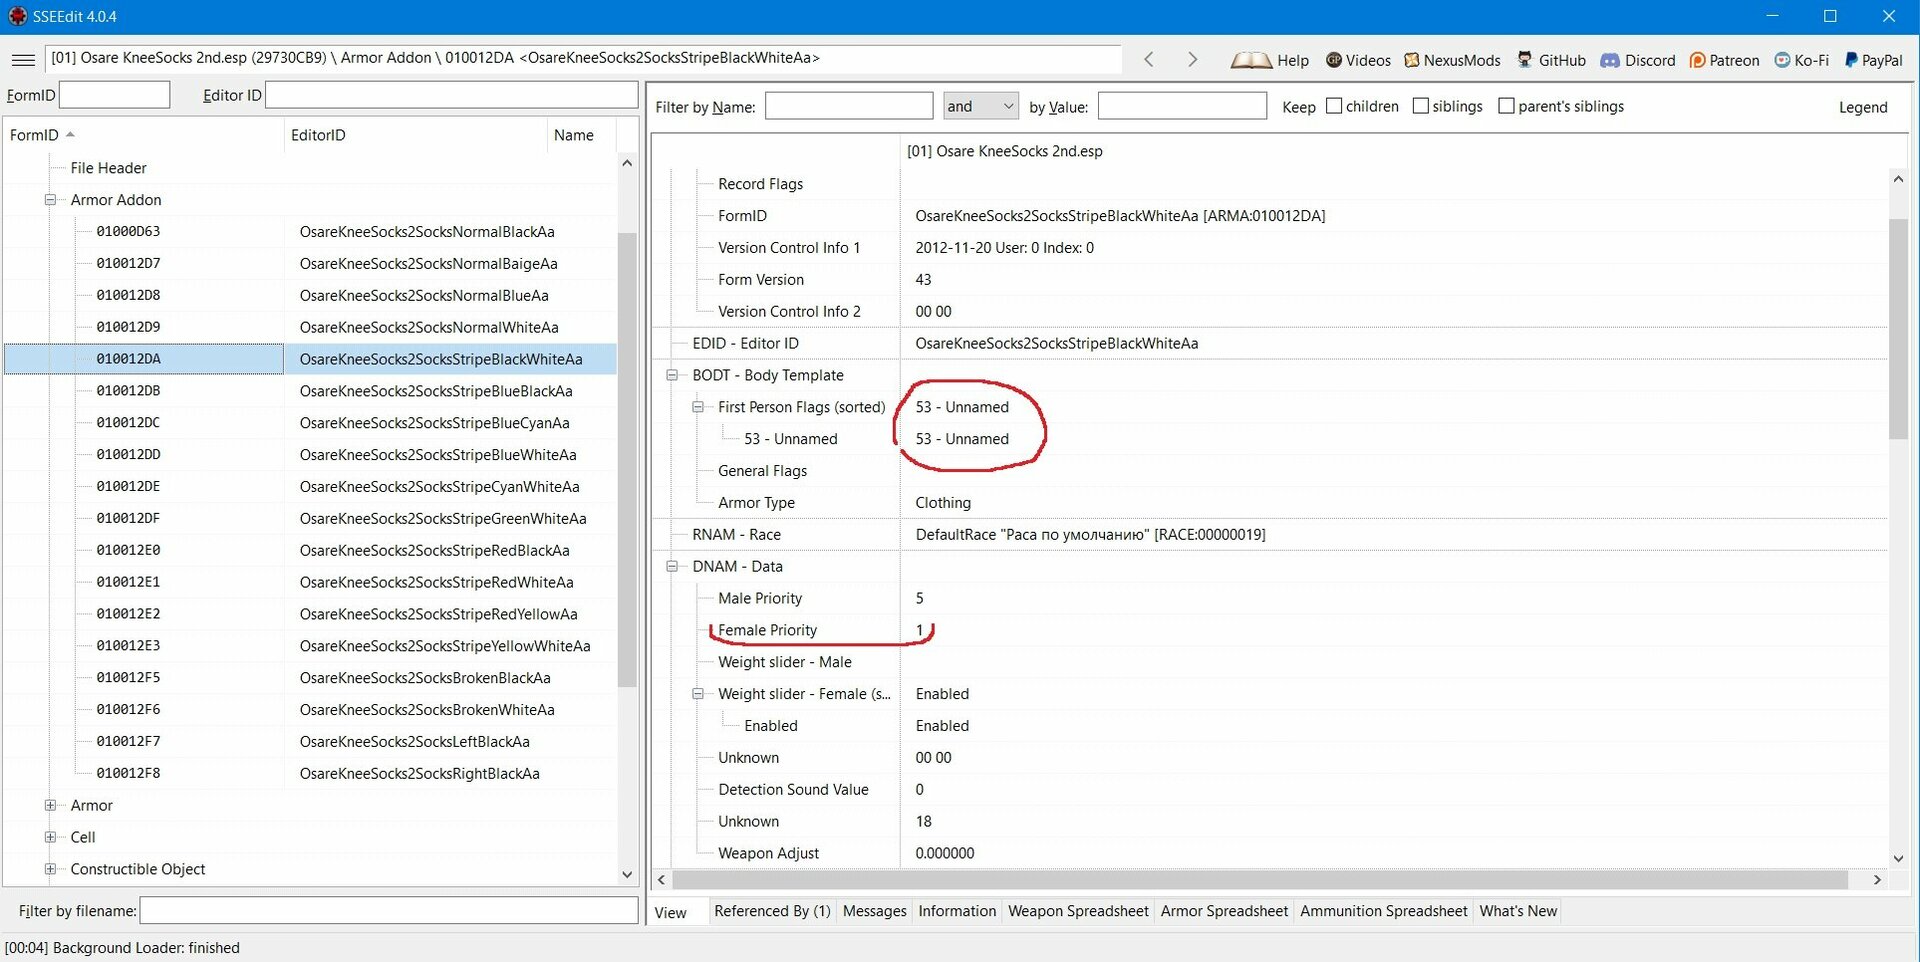Select record 010012DB StripeBlueBlackAa
1920x962 pixels.
pyautogui.click(x=310, y=391)
